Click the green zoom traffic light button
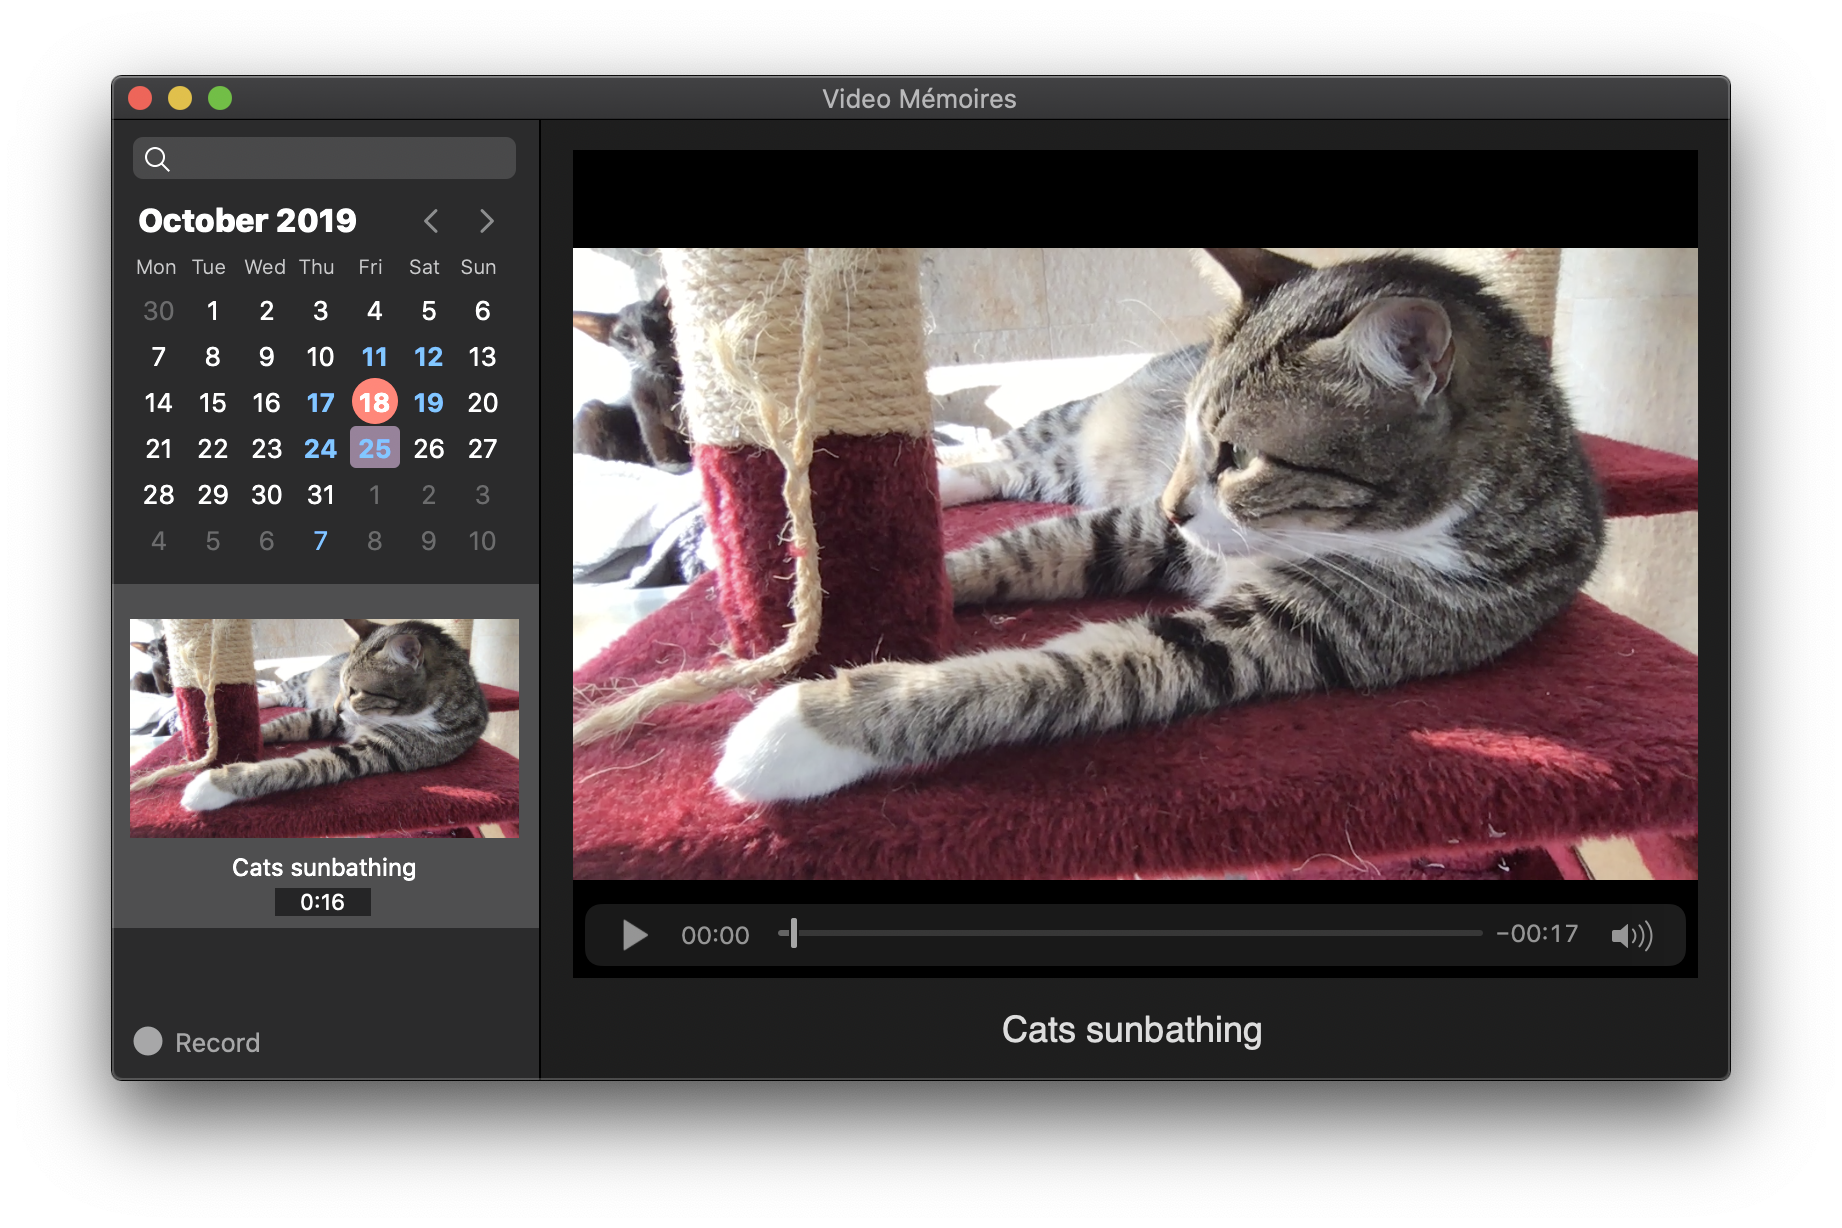This screenshot has height=1228, width=1842. 220,98
